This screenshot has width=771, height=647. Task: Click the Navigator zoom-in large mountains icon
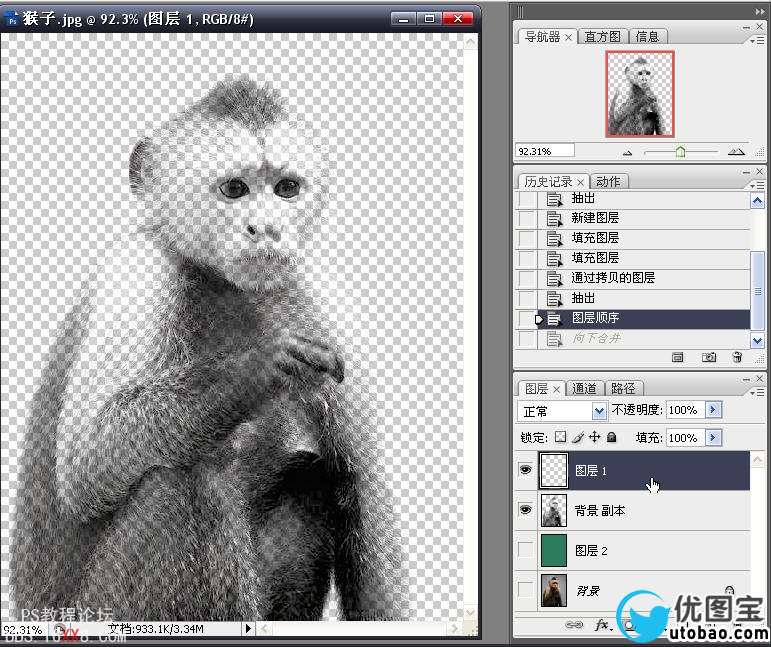click(x=736, y=152)
